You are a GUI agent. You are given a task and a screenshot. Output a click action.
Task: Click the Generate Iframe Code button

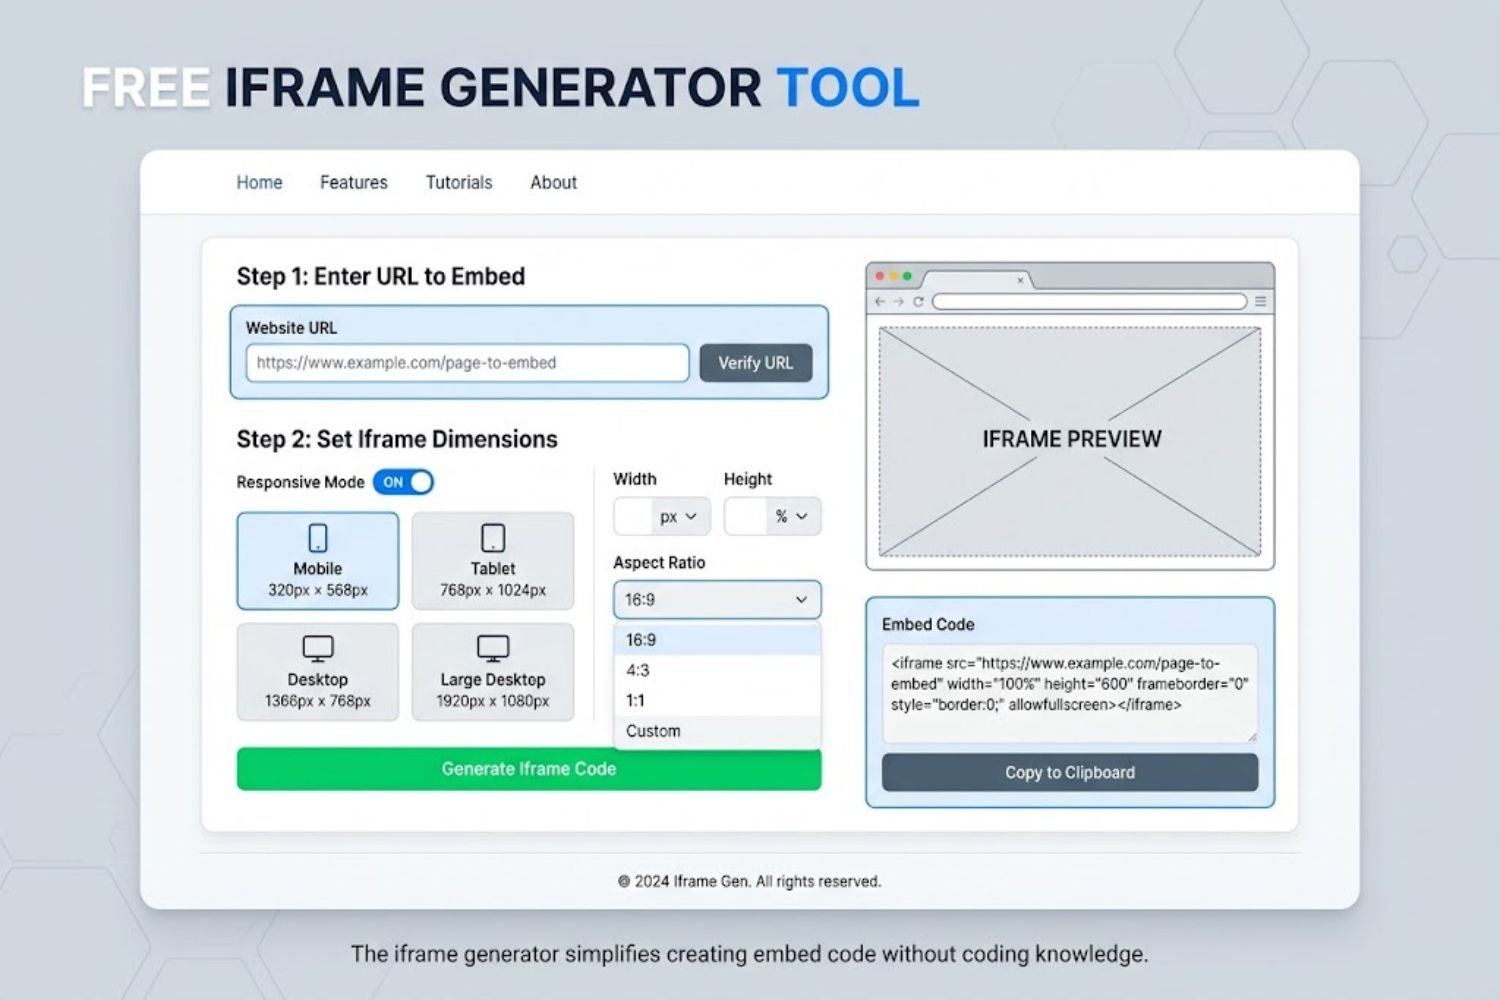[529, 769]
